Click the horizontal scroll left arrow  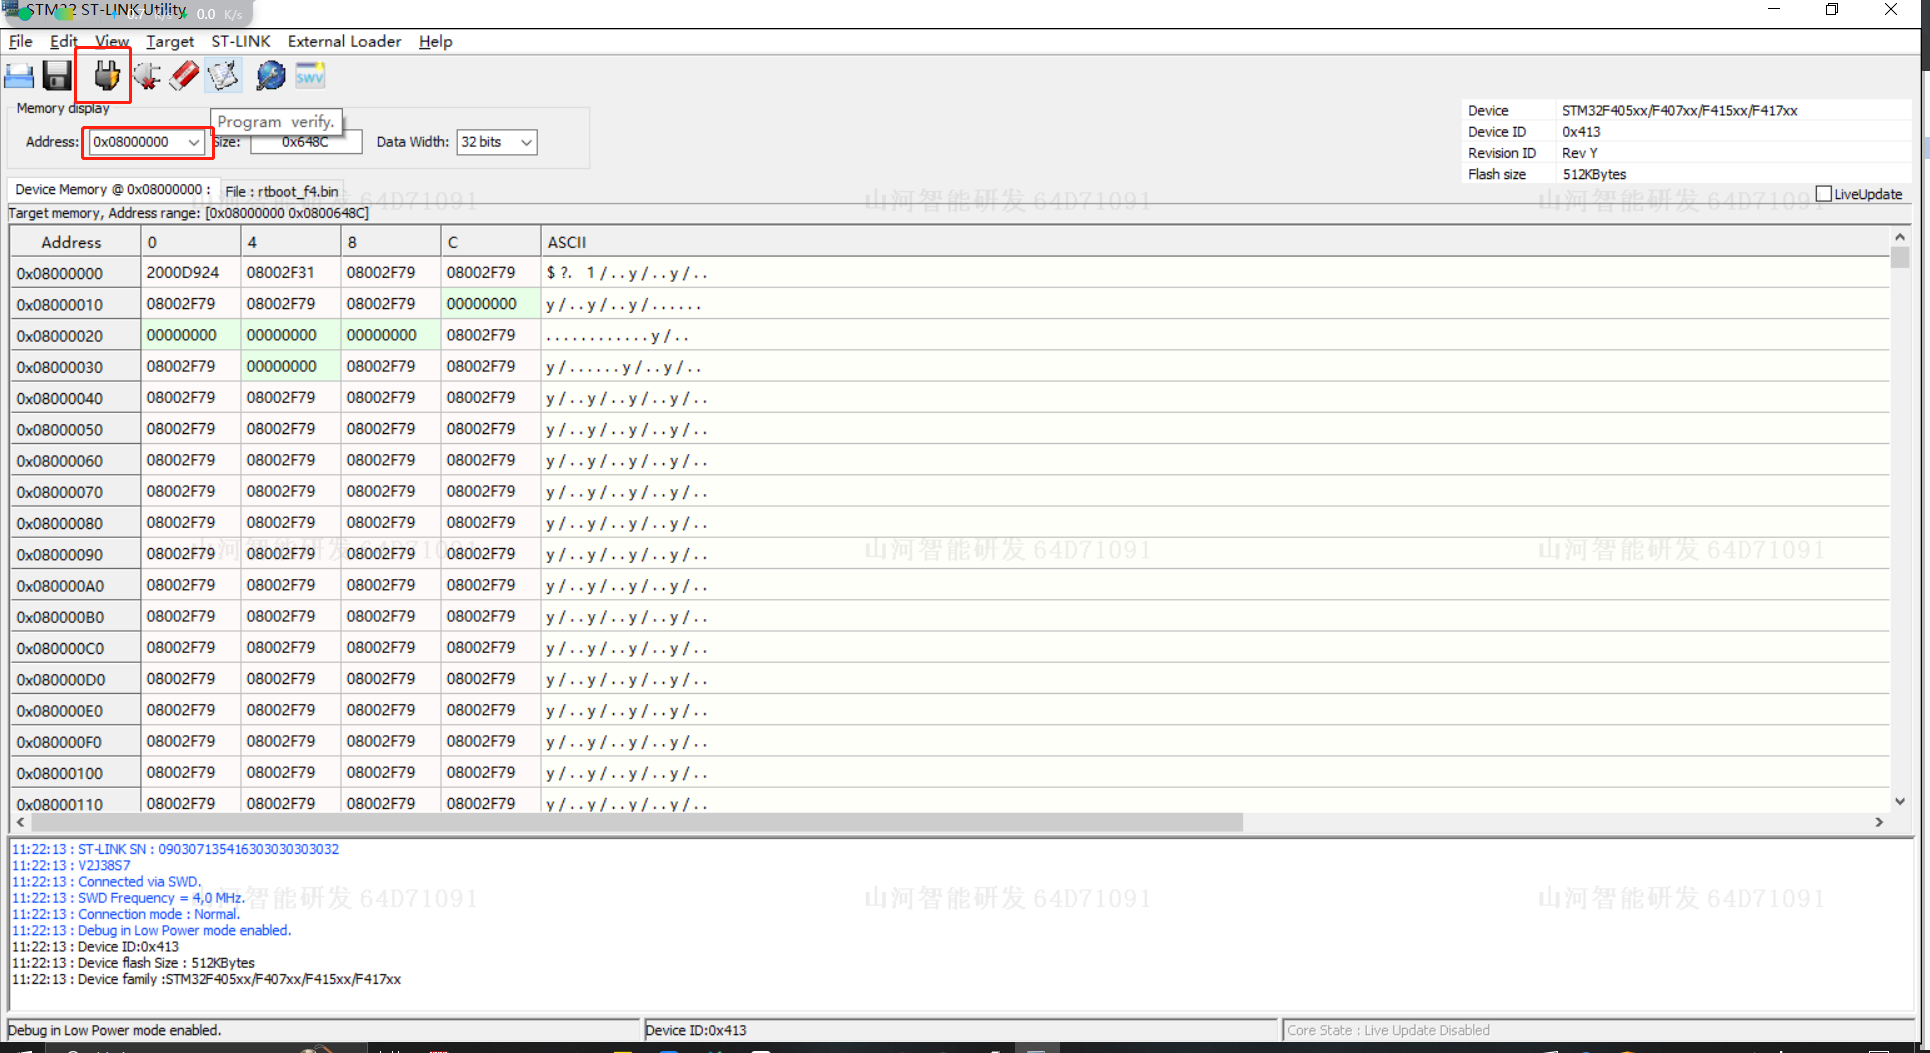[21, 822]
